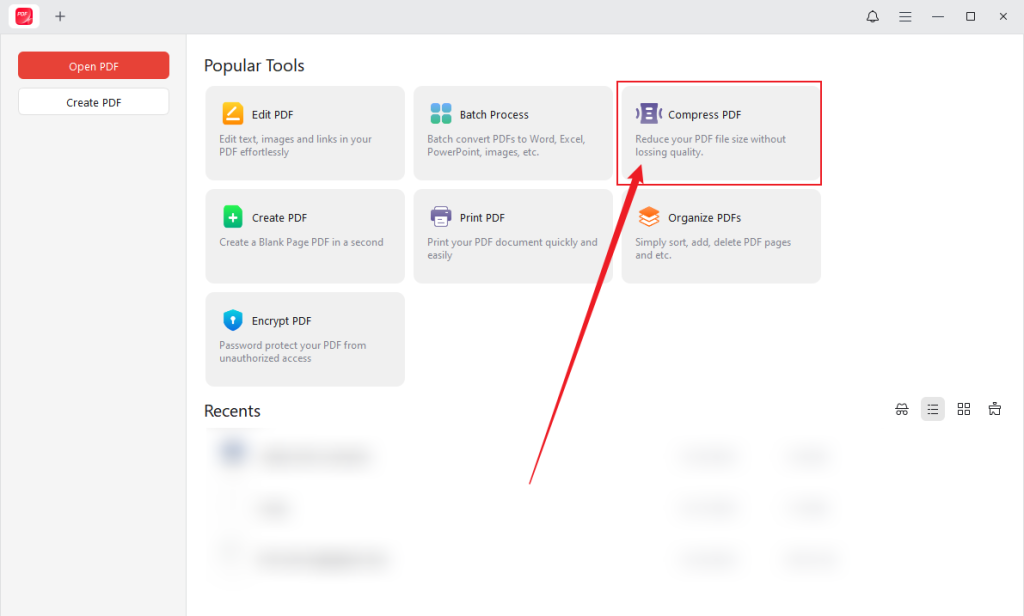The image size is (1024, 616).
Task: Open the hamburger menu
Action: pyautogui.click(x=905, y=16)
